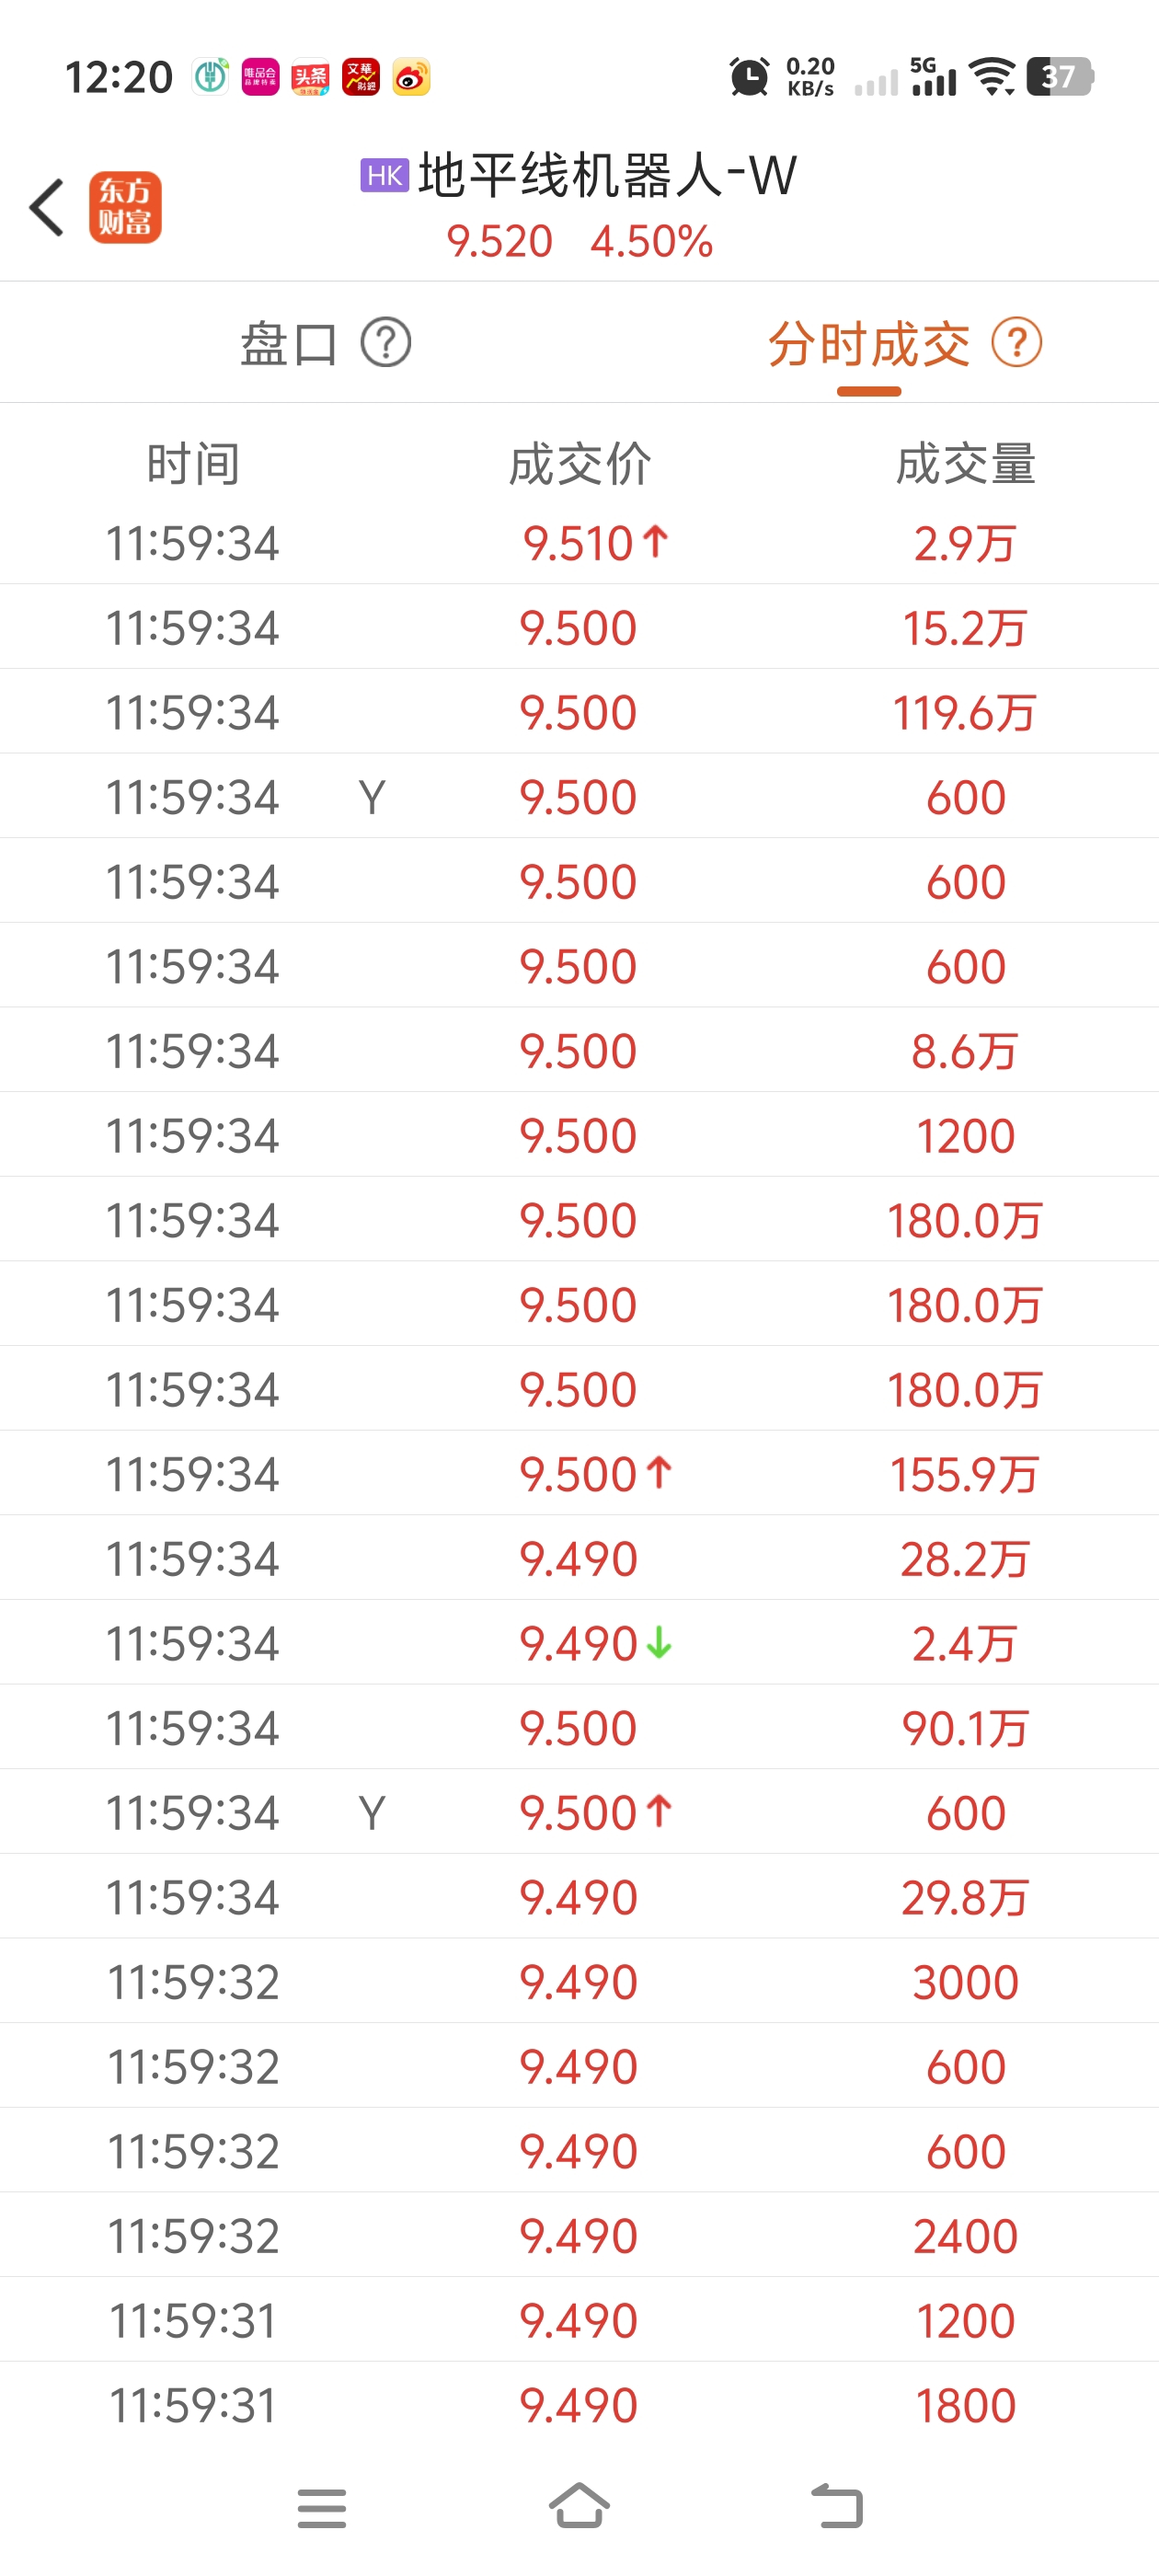This screenshot has width=1159, height=2576.
Task: Select the 119.6万 volume trade row
Action: [579, 712]
